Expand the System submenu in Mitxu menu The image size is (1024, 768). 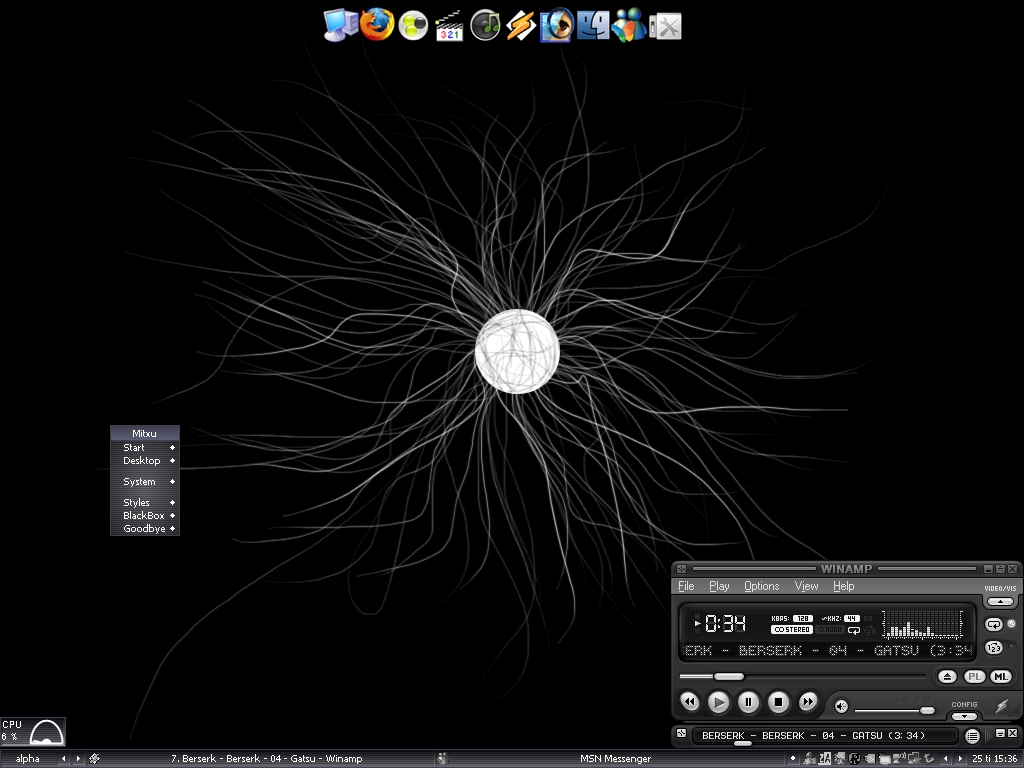pos(145,481)
